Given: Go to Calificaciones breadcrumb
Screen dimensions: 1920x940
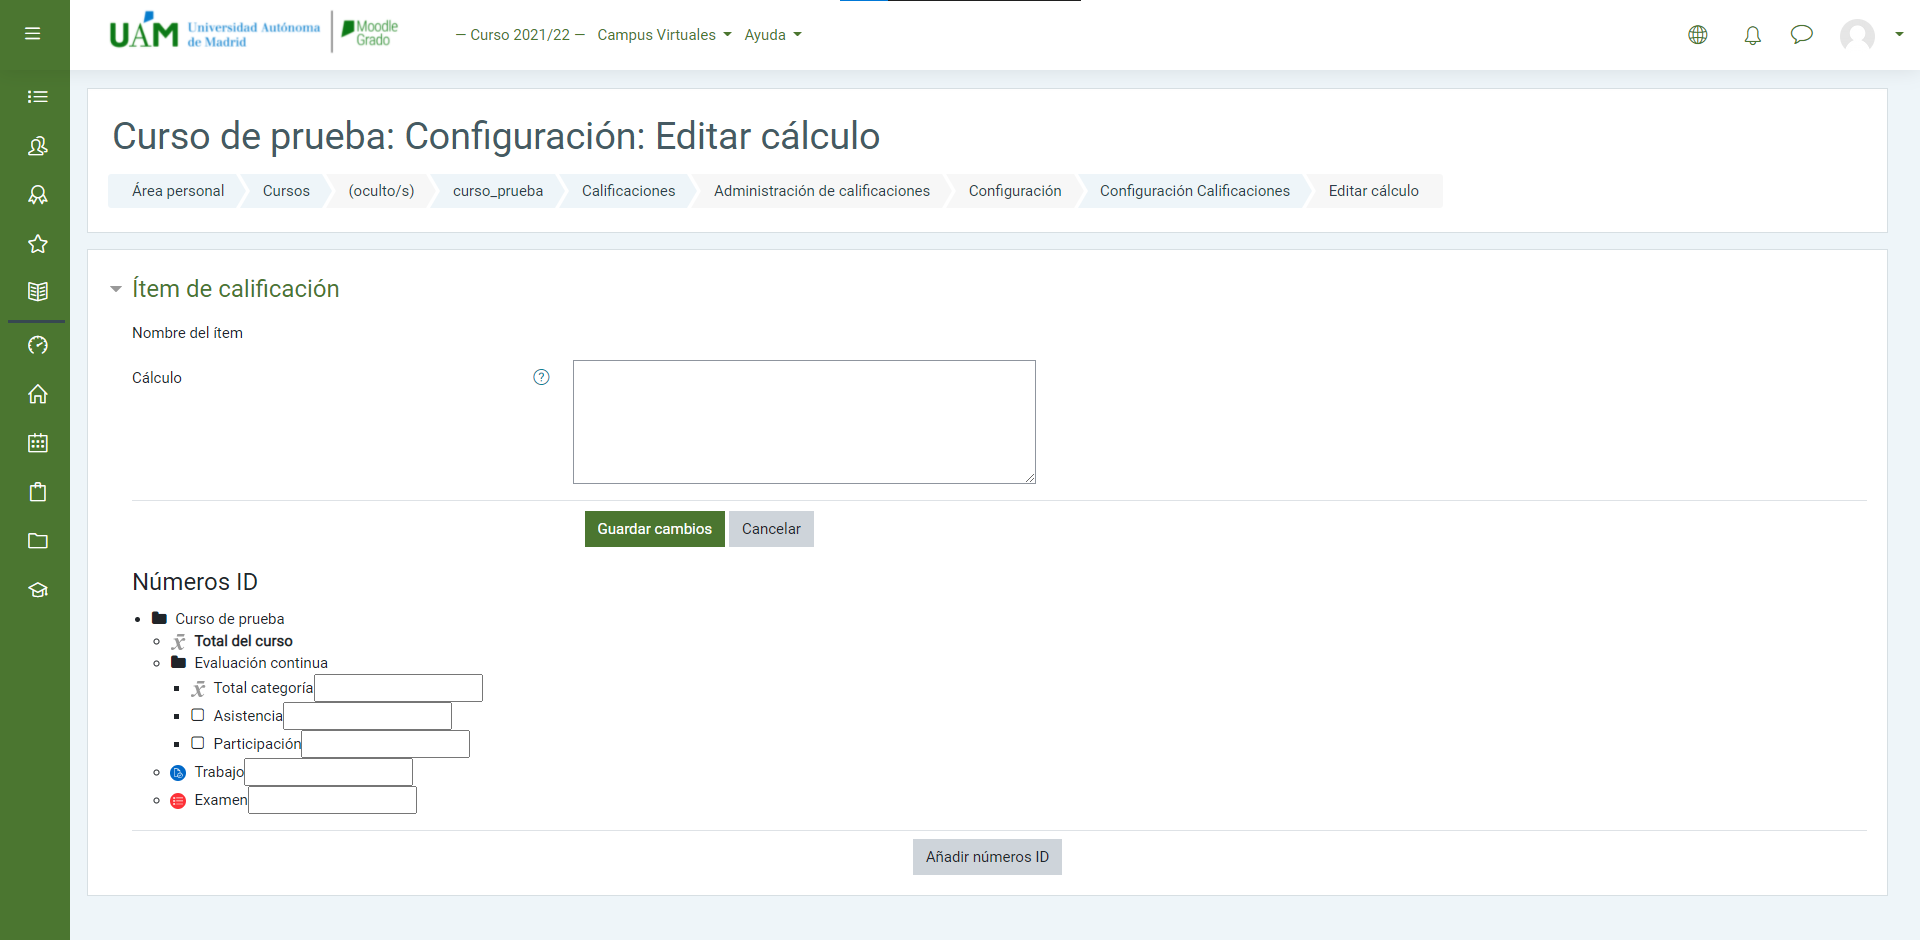Looking at the screenshot, I should pyautogui.click(x=628, y=191).
